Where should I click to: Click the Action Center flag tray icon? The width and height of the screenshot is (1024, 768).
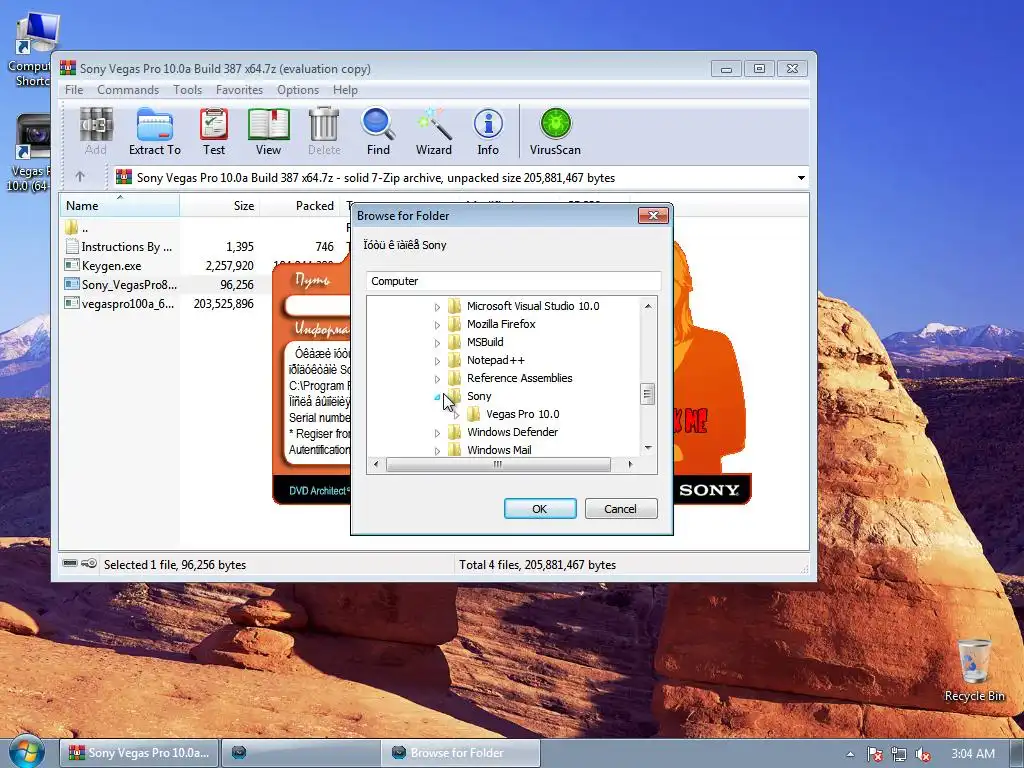pyautogui.click(x=874, y=754)
